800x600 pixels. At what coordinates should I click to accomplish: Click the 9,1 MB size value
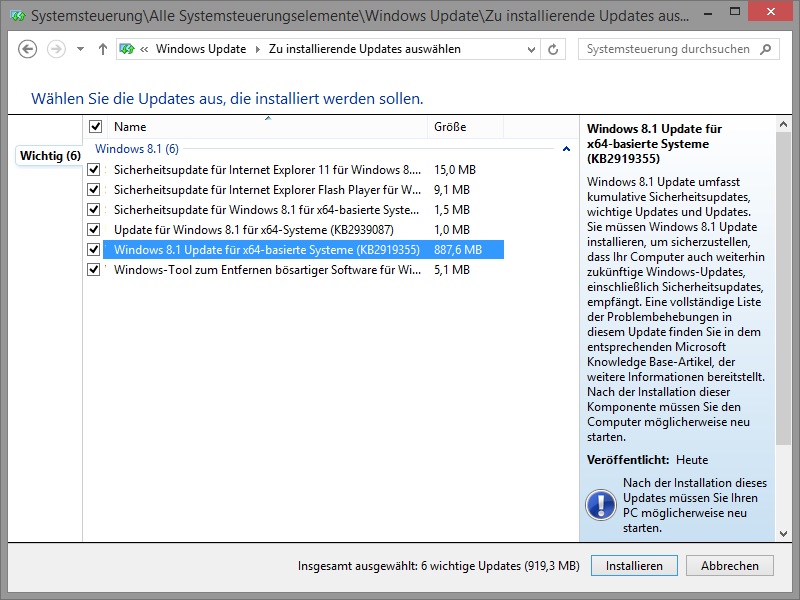coord(452,189)
